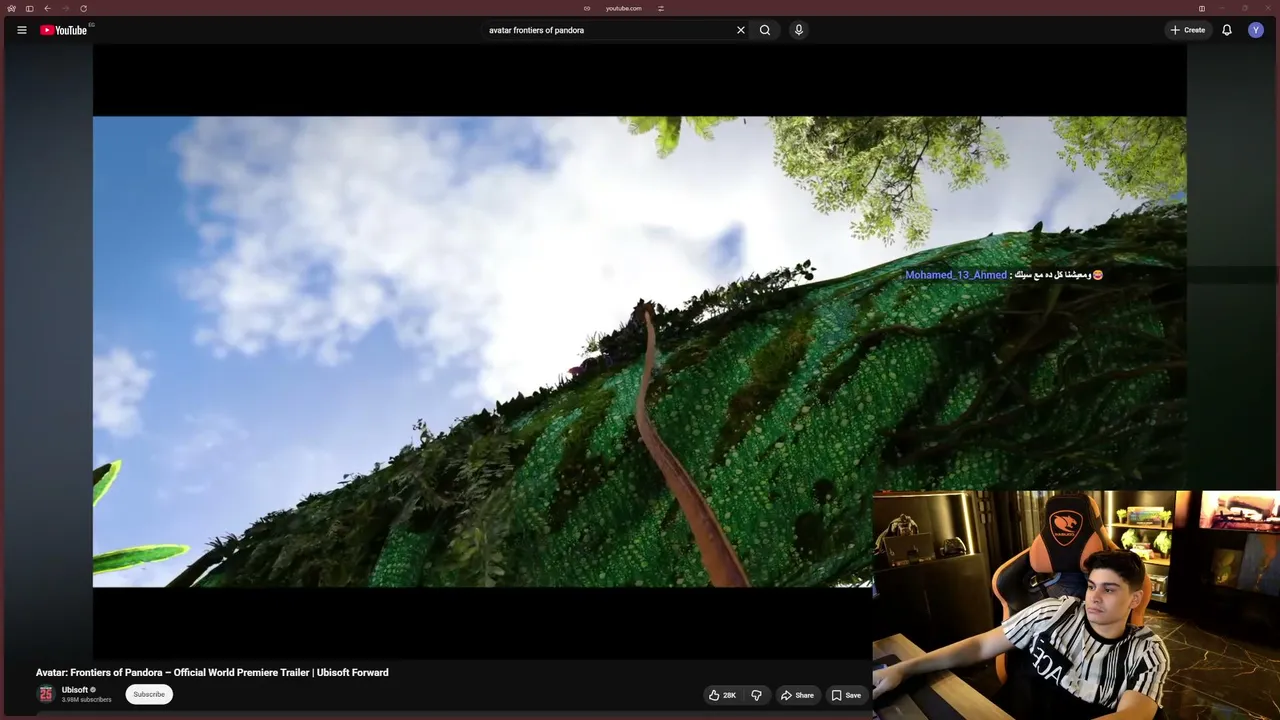This screenshot has height=720, width=1280.
Task: Click the browser extensions icon in the title bar
Action: 1202,8
